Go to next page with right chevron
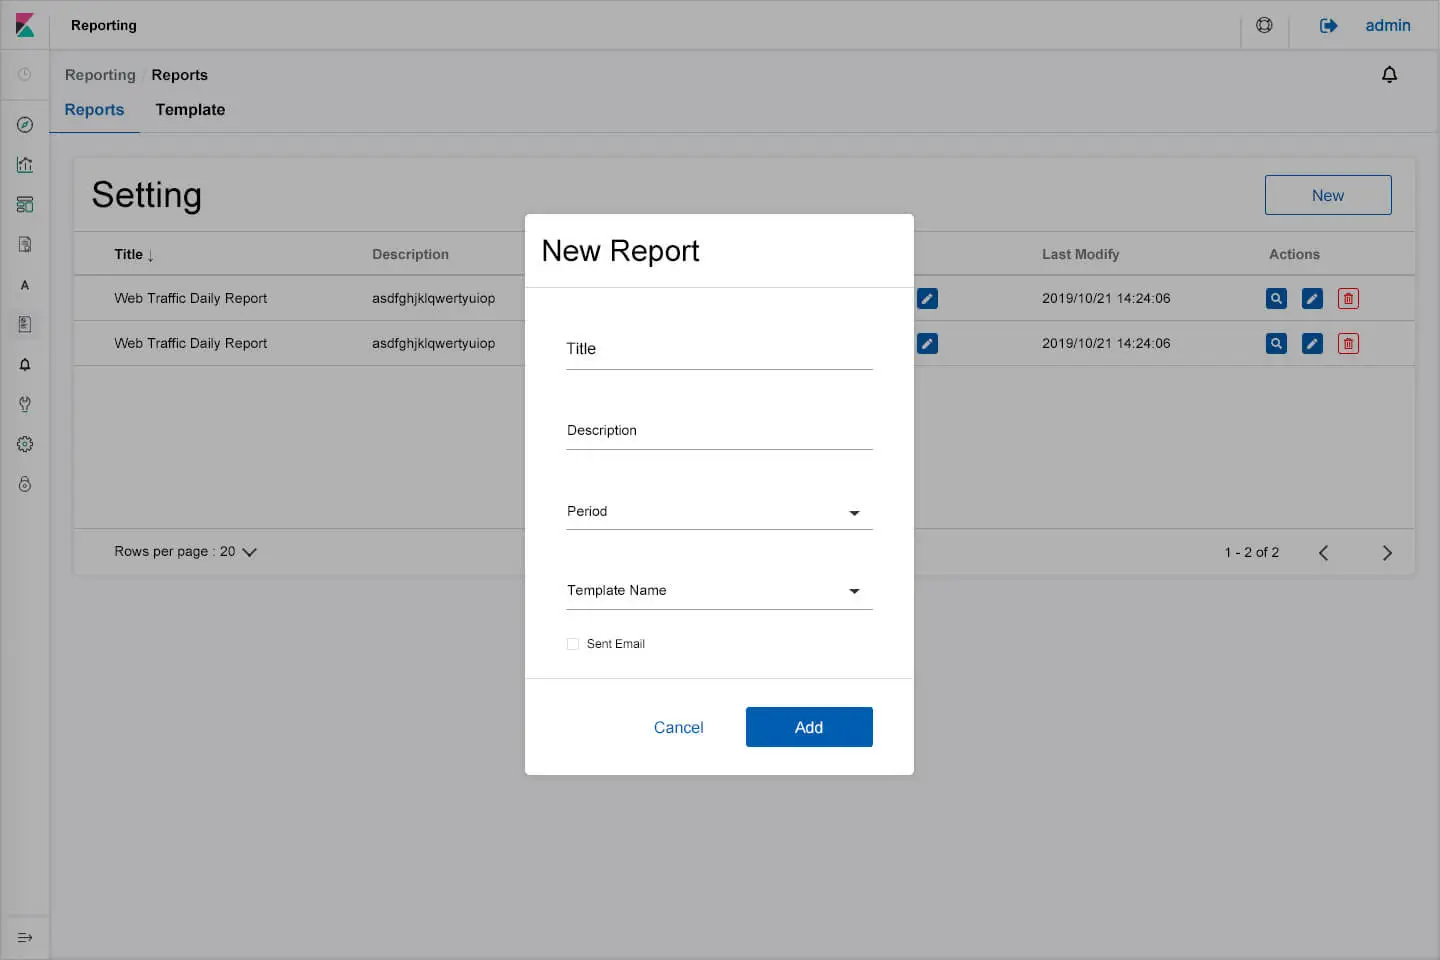 1387,553
